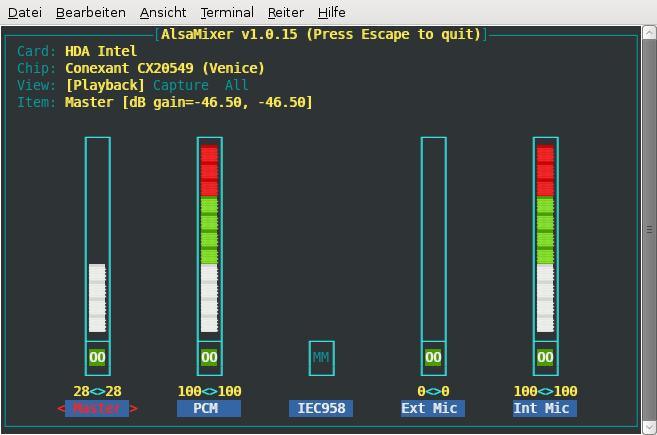The image size is (657, 435).
Task: Click the Ext Mic 0<>0 level value
Action: click(x=434, y=391)
